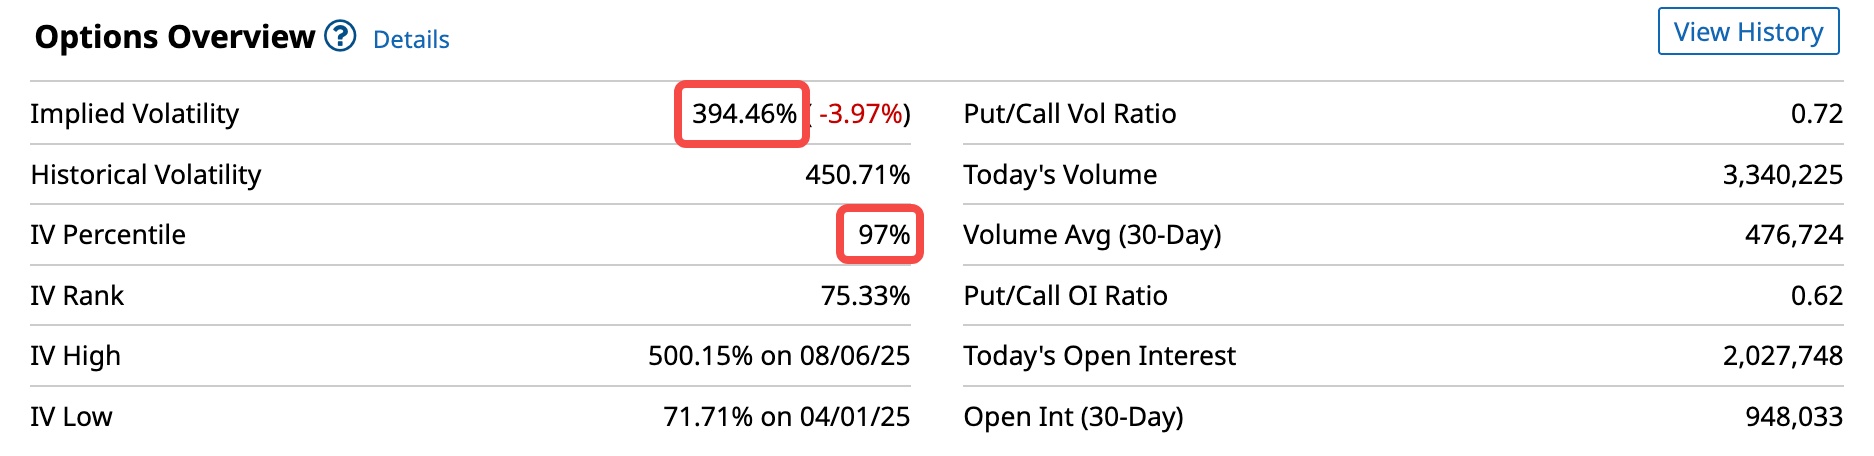Click the View History button
Image resolution: width=1874 pixels, height=456 pixels.
click(x=1748, y=32)
